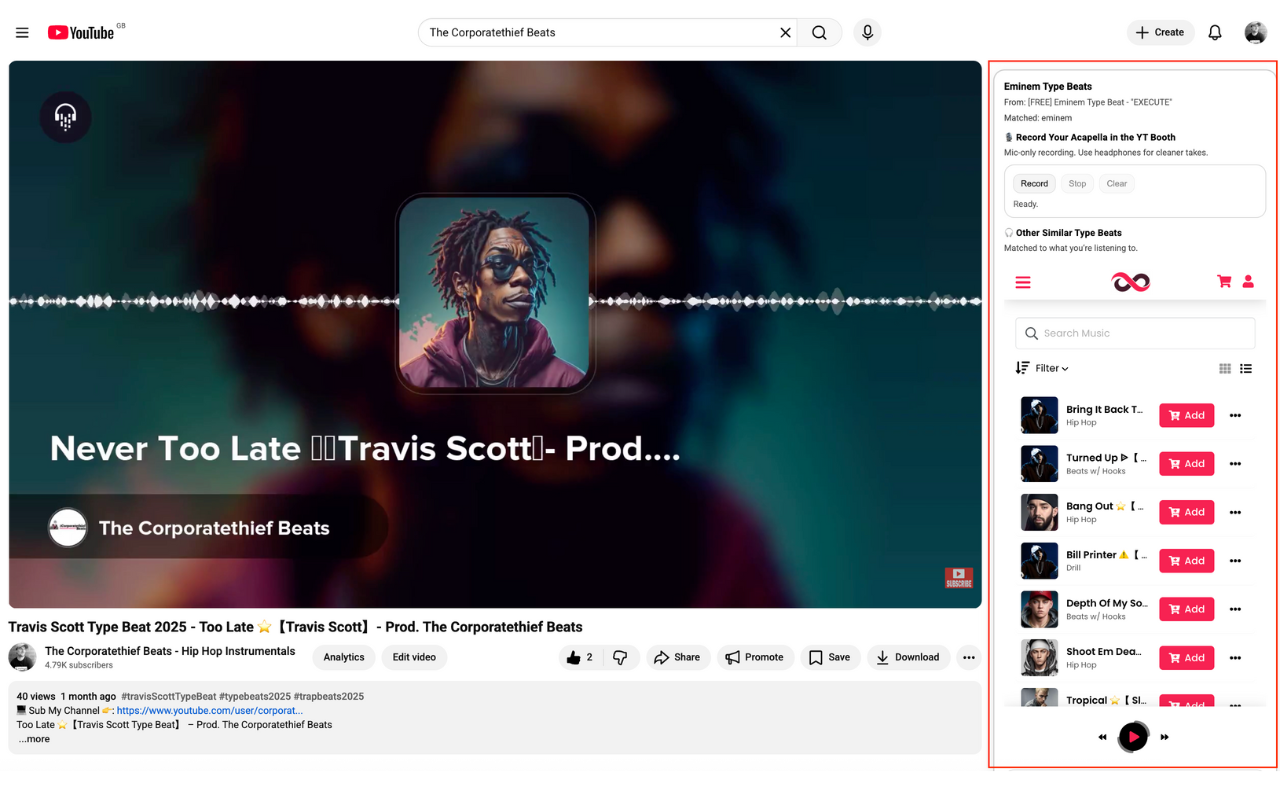This screenshot has width=1280, height=800.
Task: Open options menu for Bring It Back
Action: pos(1235,416)
